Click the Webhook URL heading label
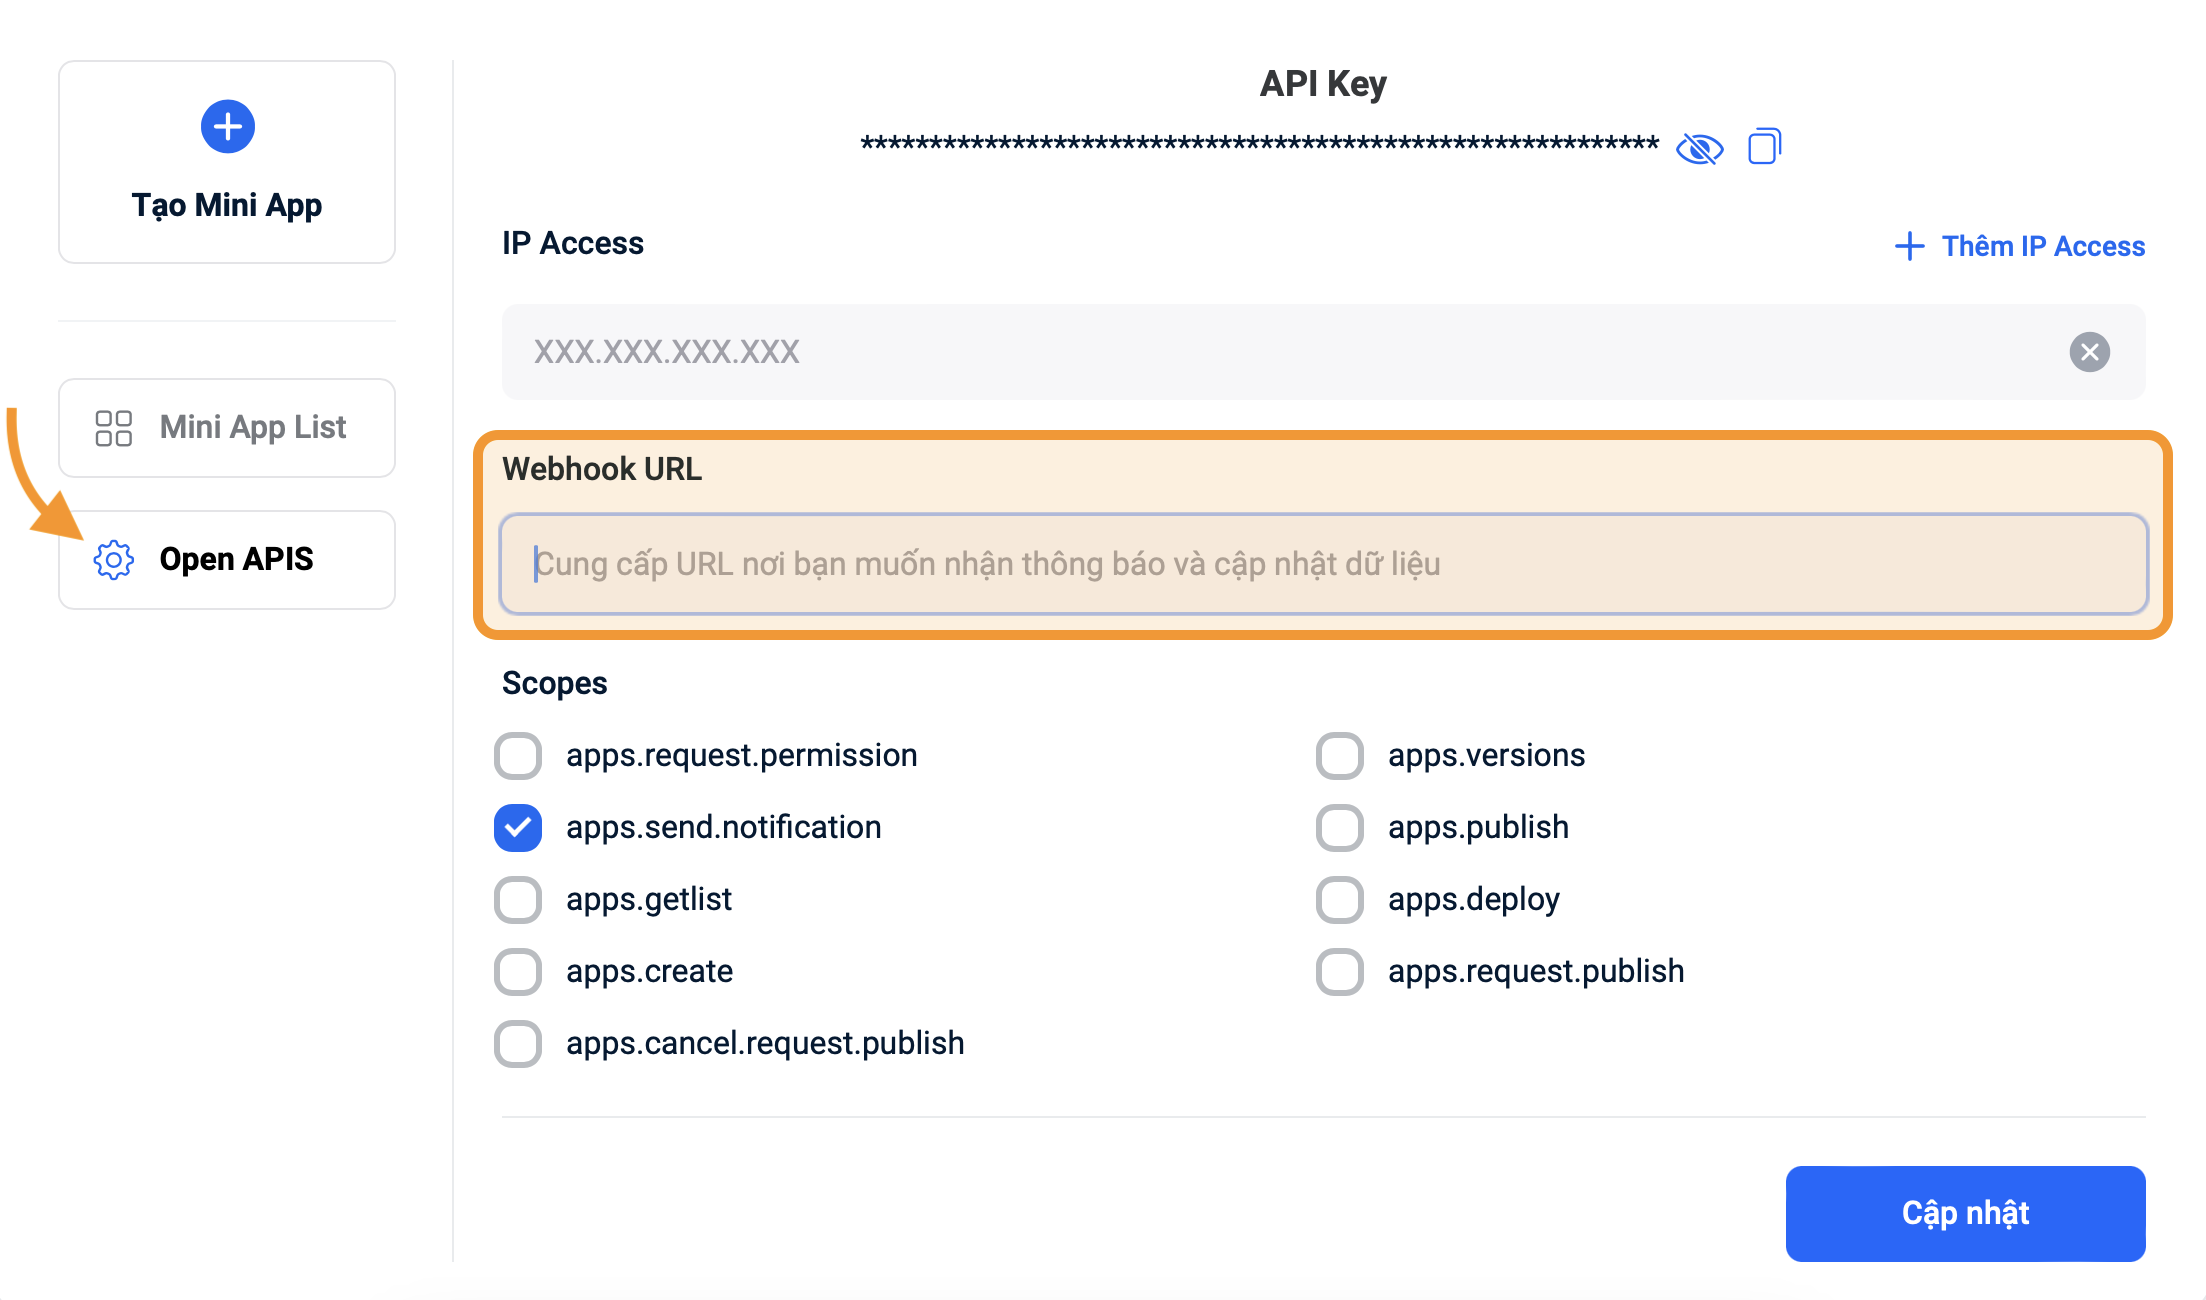Screen dimensions: 2206x1300 click(602, 469)
